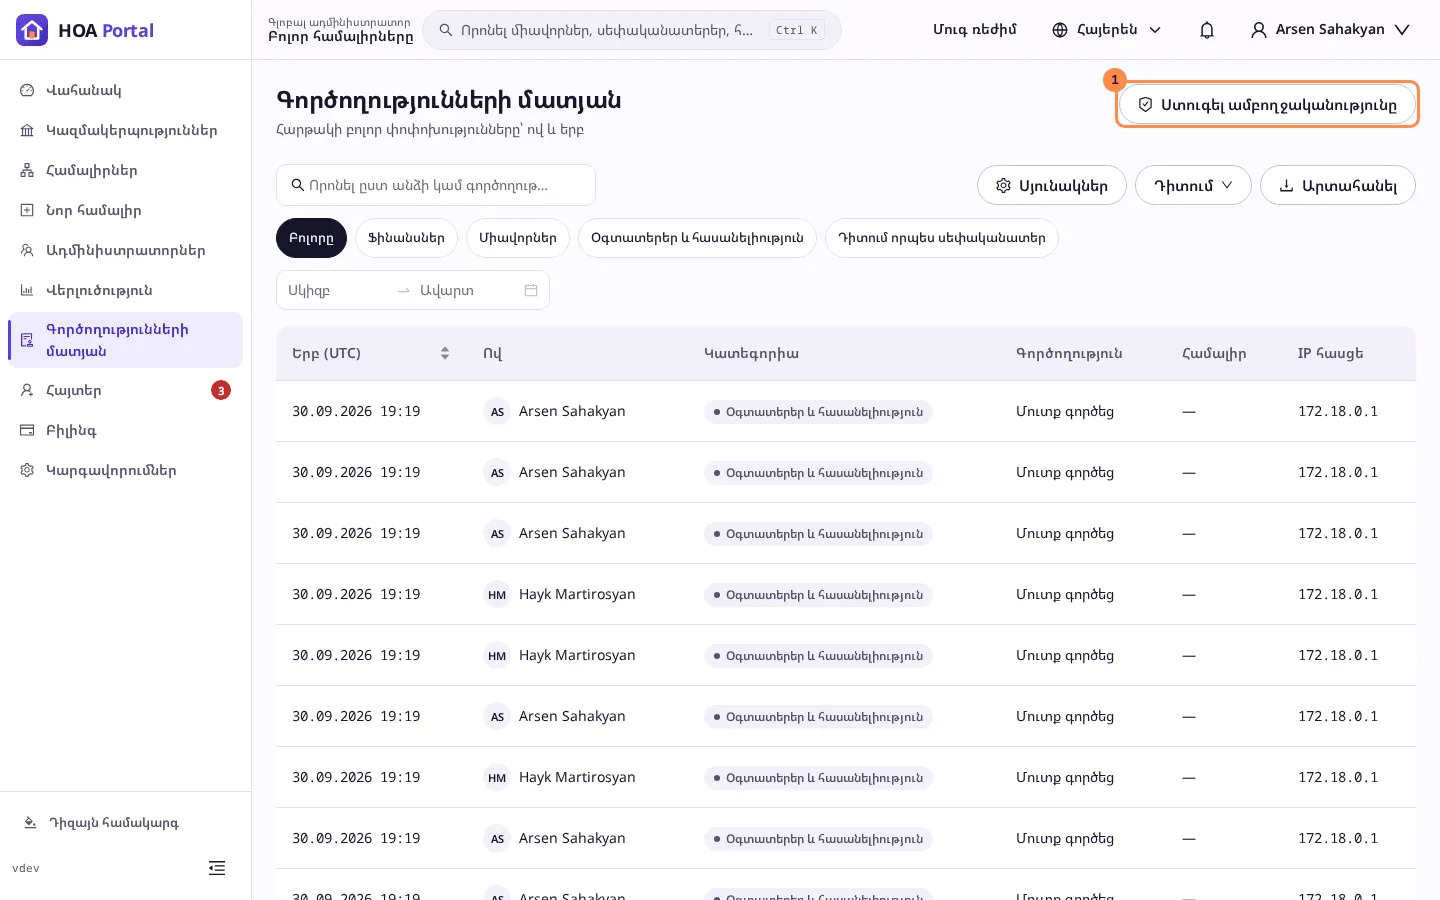The height and width of the screenshot is (900, 1440).
Task: Click the gear icon in Սյունակներ button
Action: coord(1003,185)
